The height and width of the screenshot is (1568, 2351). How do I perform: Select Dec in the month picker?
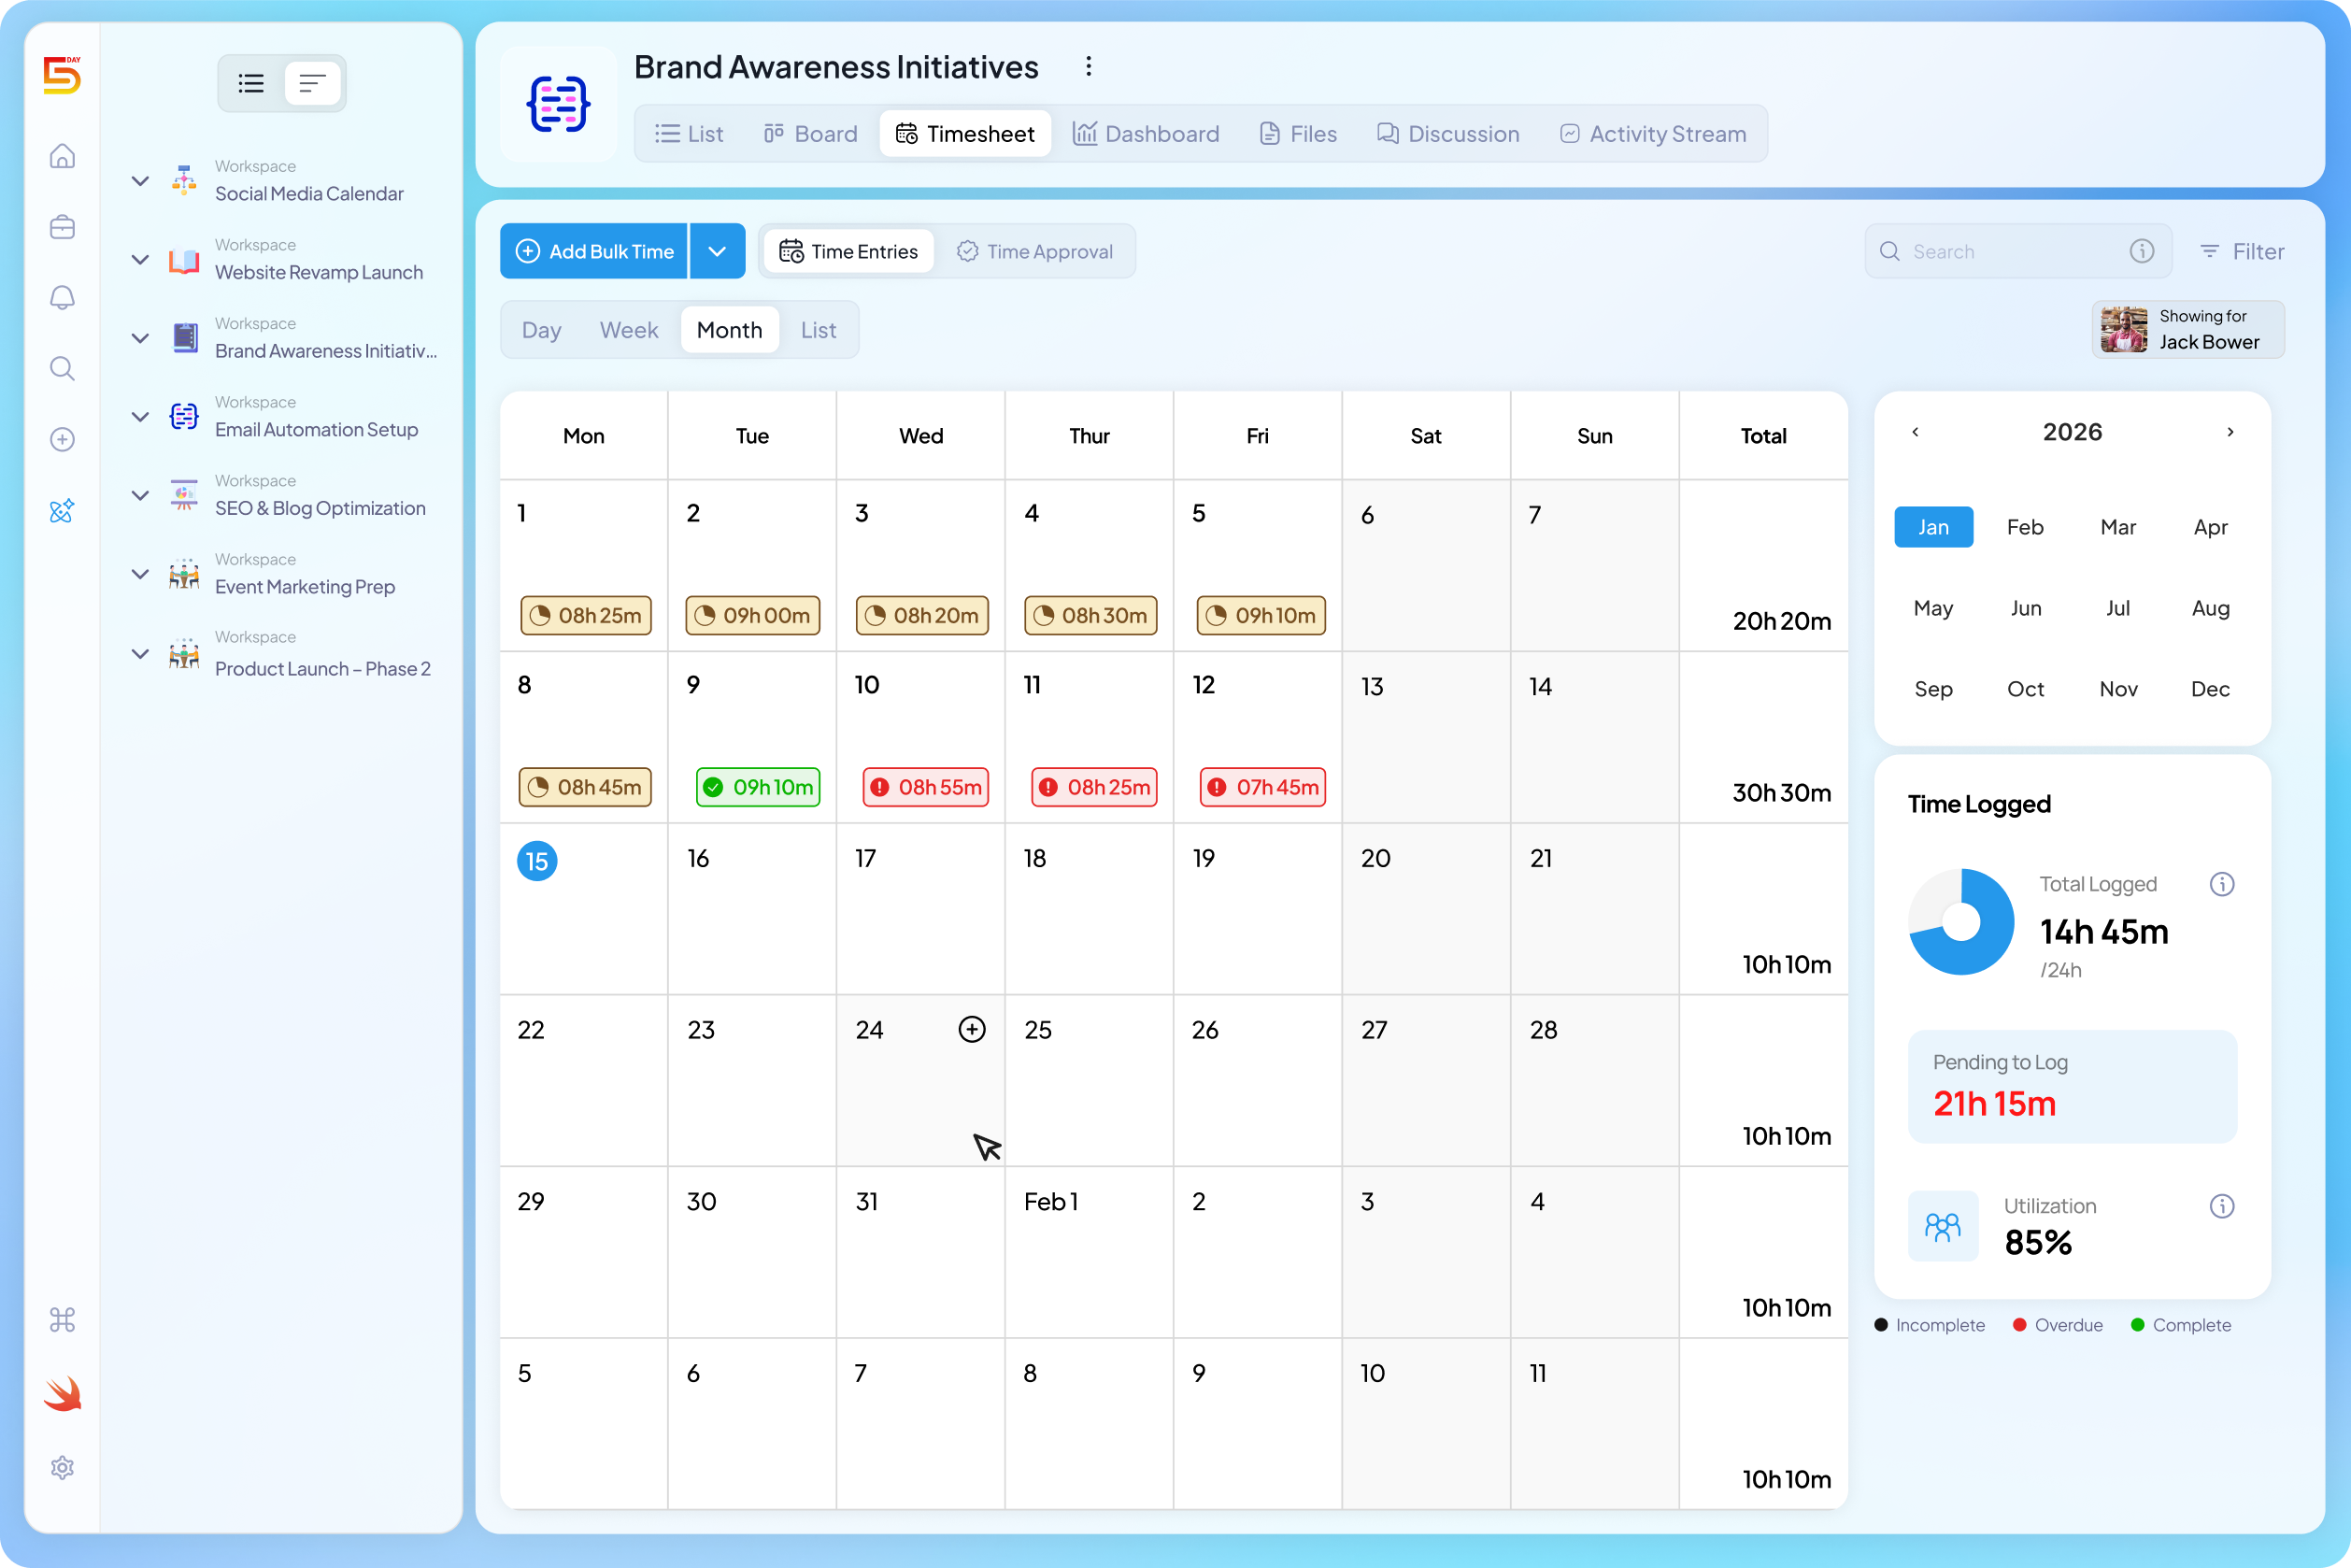click(2210, 689)
